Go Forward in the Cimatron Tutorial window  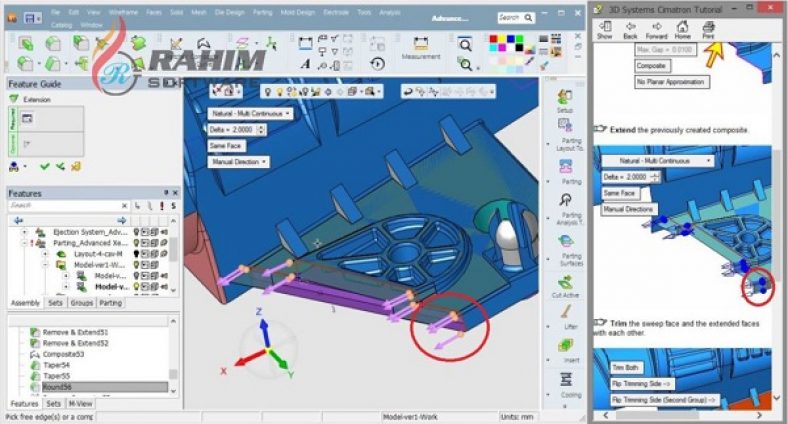(x=656, y=30)
